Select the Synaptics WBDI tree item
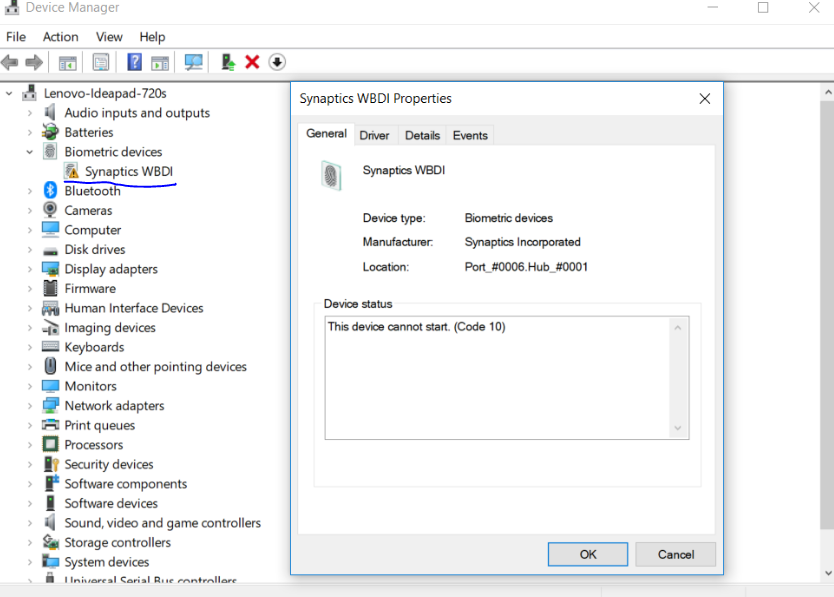 tap(129, 171)
